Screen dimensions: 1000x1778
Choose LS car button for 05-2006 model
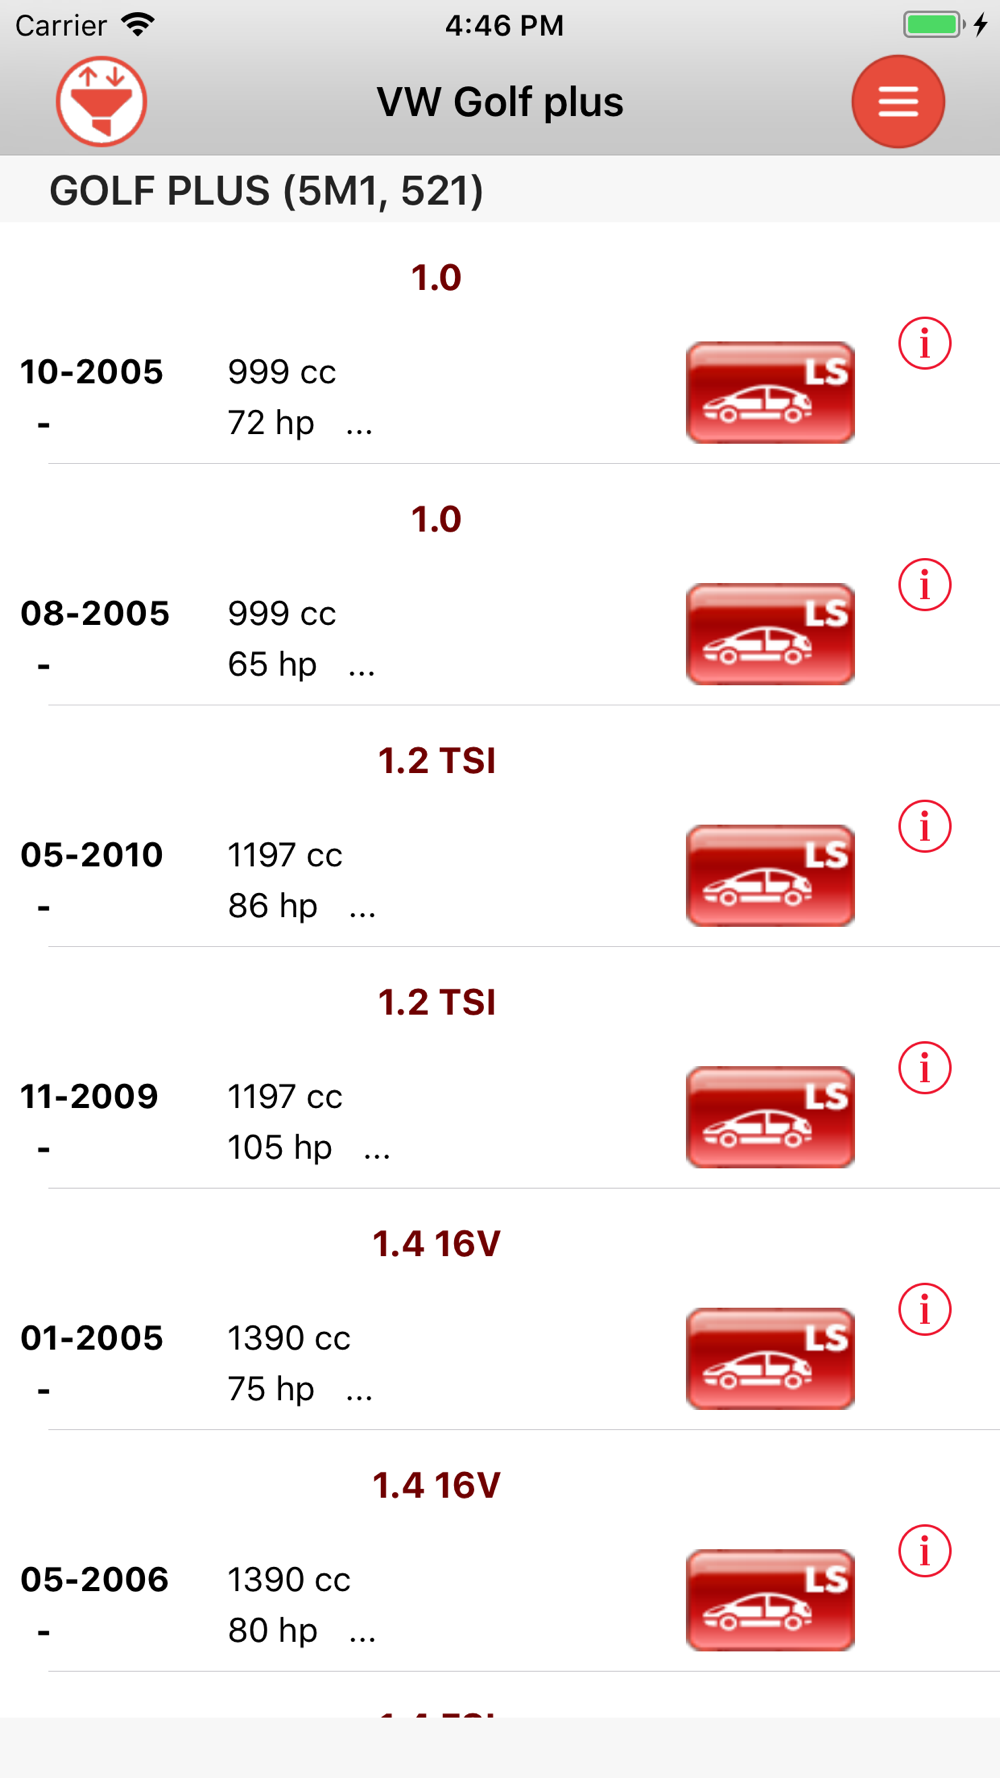[x=770, y=1600]
